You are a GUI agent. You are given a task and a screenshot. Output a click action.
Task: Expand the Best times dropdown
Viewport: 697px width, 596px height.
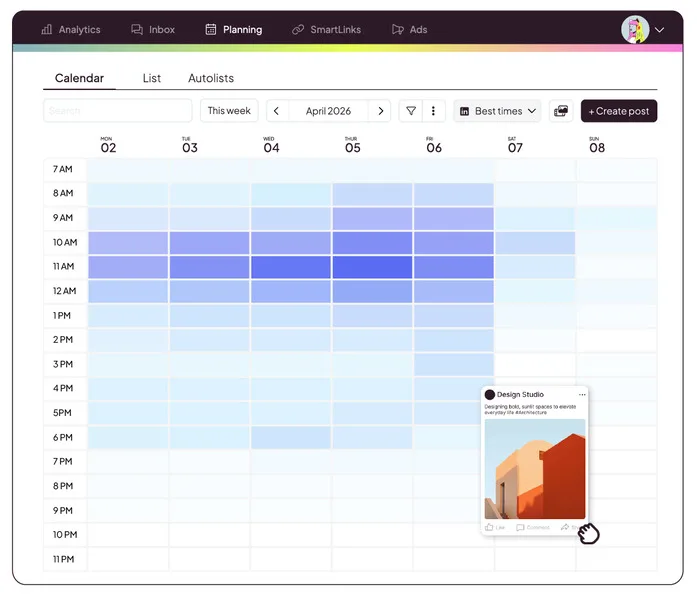coord(497,111)
